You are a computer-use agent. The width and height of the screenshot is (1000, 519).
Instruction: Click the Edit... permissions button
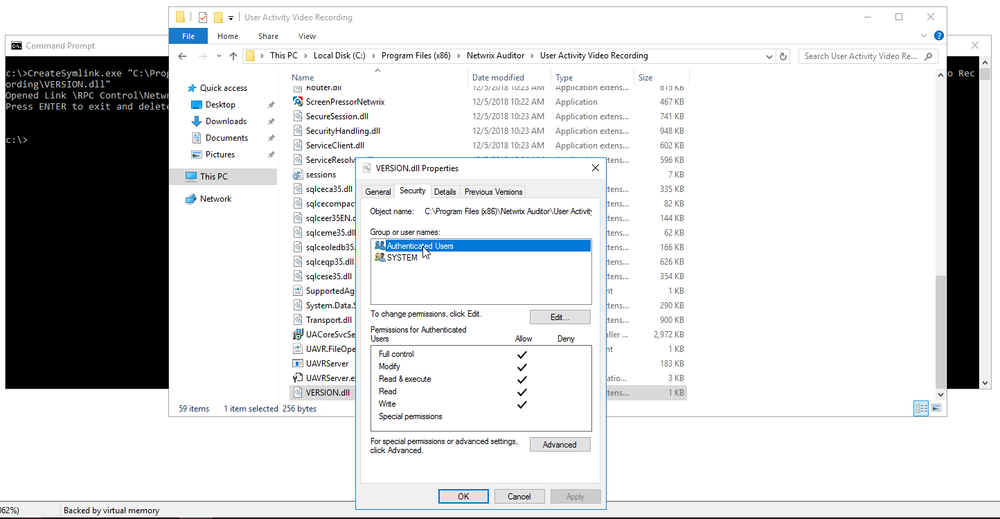pos(560,317)
